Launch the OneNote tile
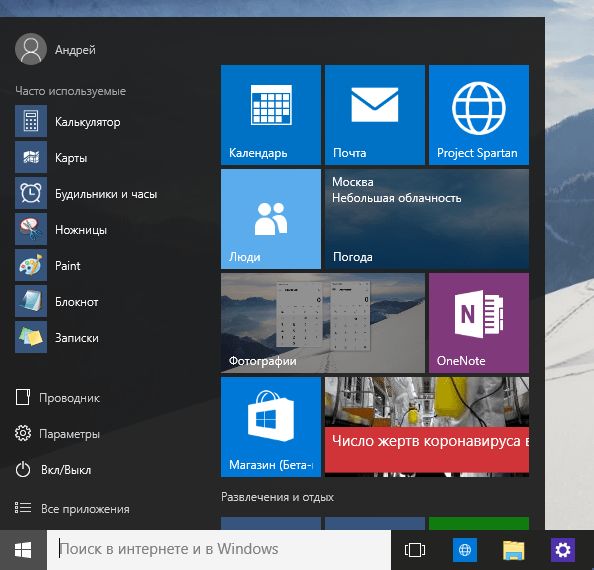 [x=479, y=323]
